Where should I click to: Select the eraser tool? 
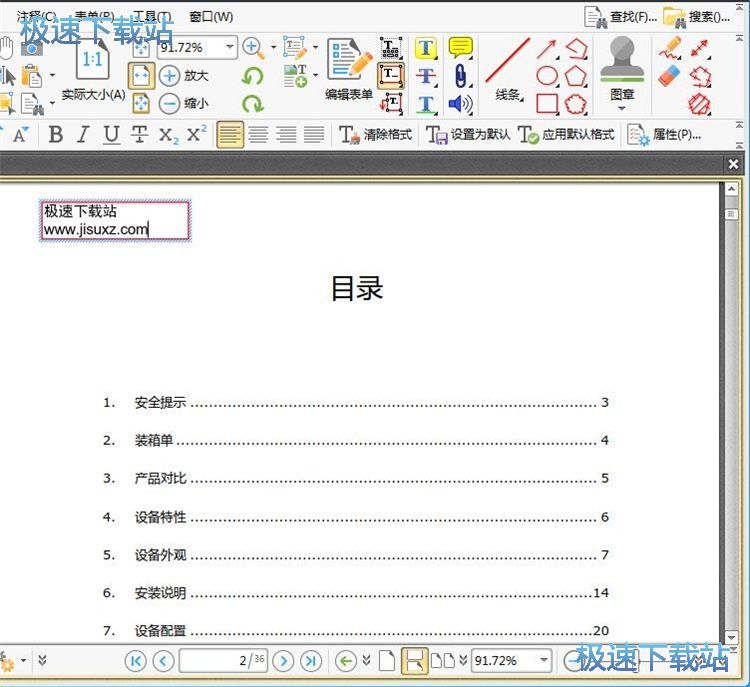point(670,76)
